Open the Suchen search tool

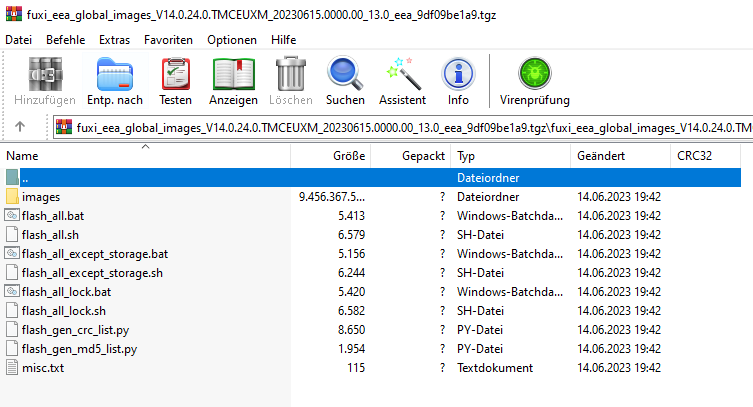[345, 80]
